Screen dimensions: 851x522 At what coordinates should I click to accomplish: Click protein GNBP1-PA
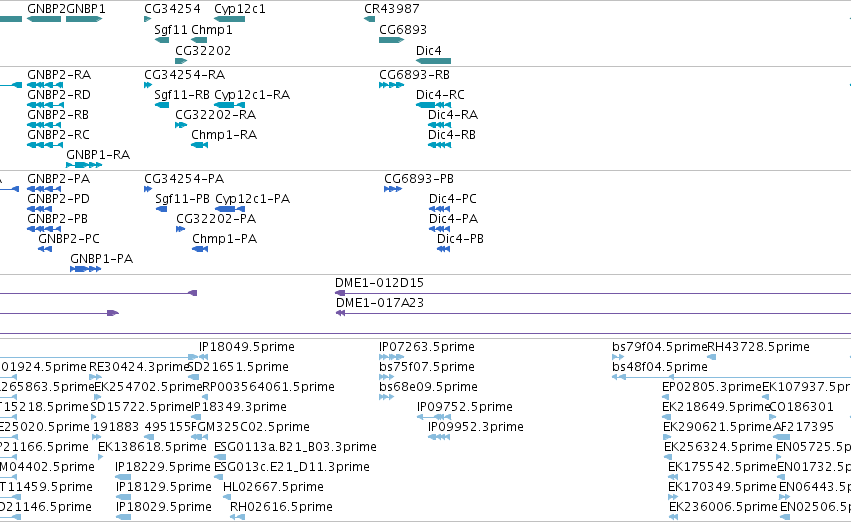coord(101,259)
